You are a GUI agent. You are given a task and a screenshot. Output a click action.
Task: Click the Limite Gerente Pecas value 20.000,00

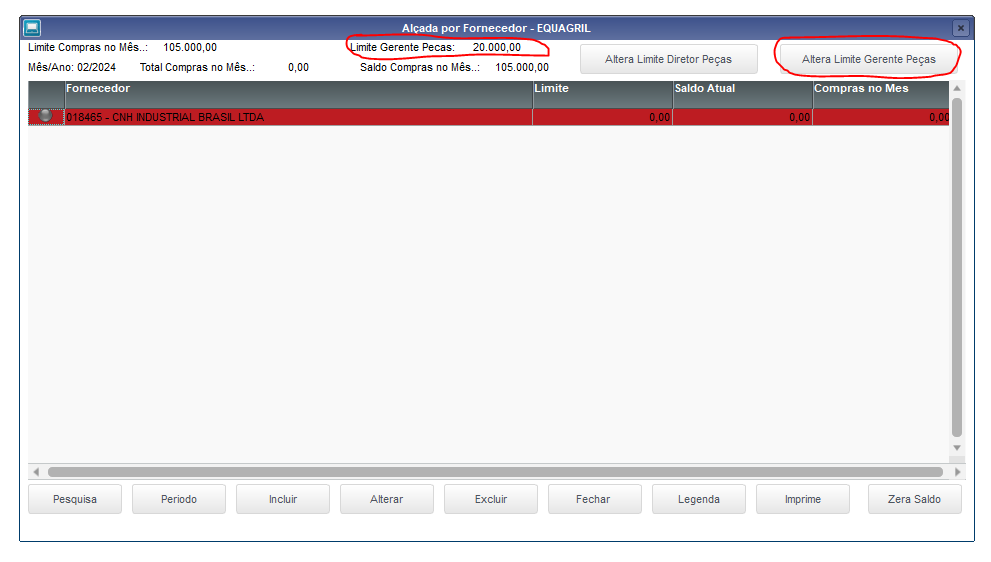pos(497,47)
